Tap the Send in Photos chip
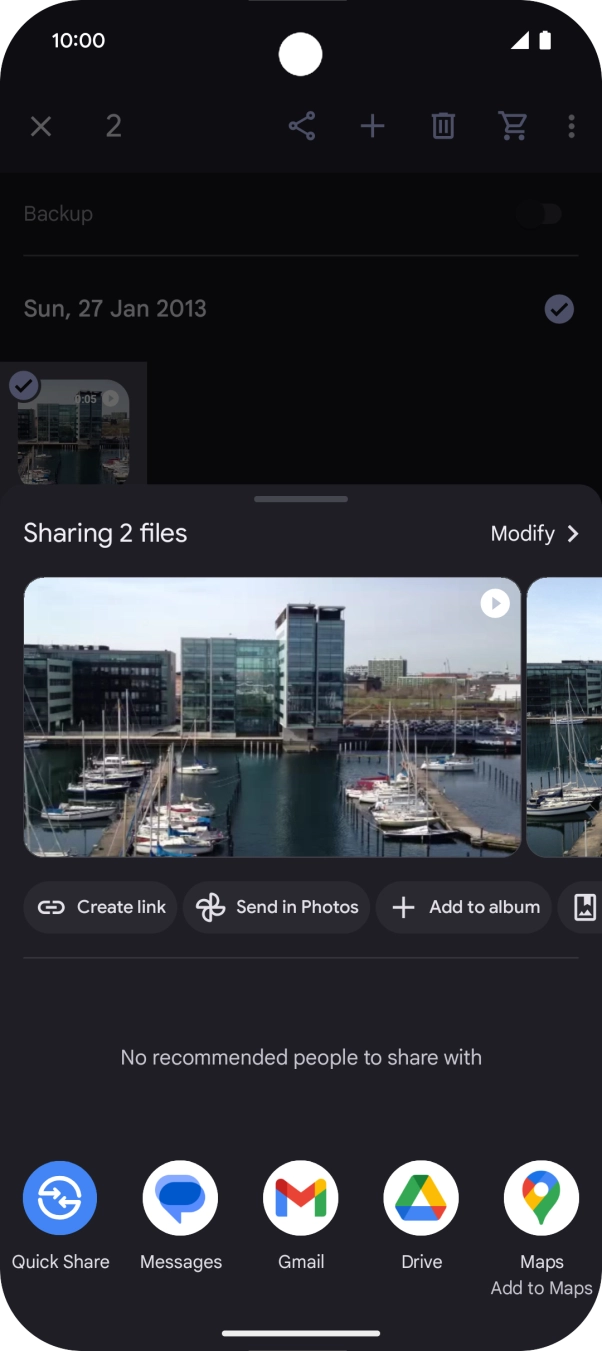 coord(277,907)
